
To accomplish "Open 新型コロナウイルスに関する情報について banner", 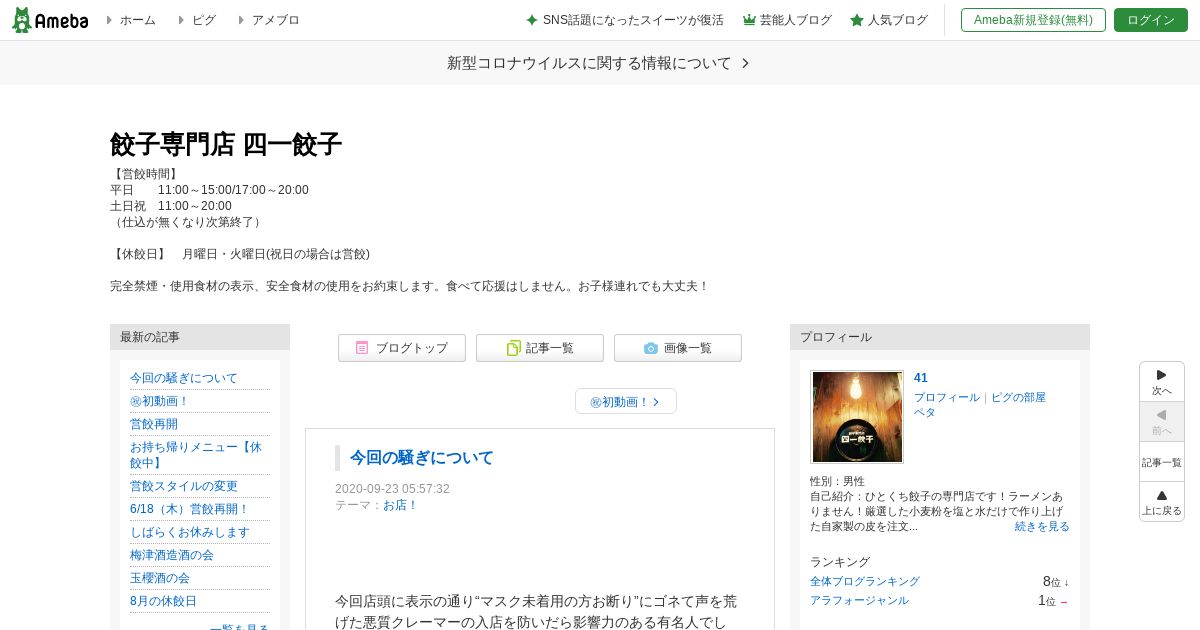I will [x=599, y=63].
